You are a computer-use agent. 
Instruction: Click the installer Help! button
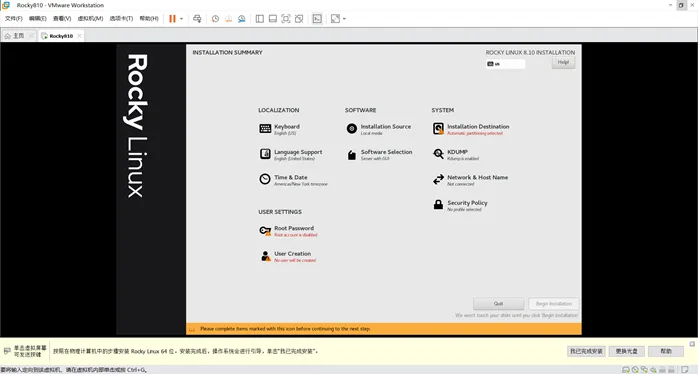[x=563, y=62]
